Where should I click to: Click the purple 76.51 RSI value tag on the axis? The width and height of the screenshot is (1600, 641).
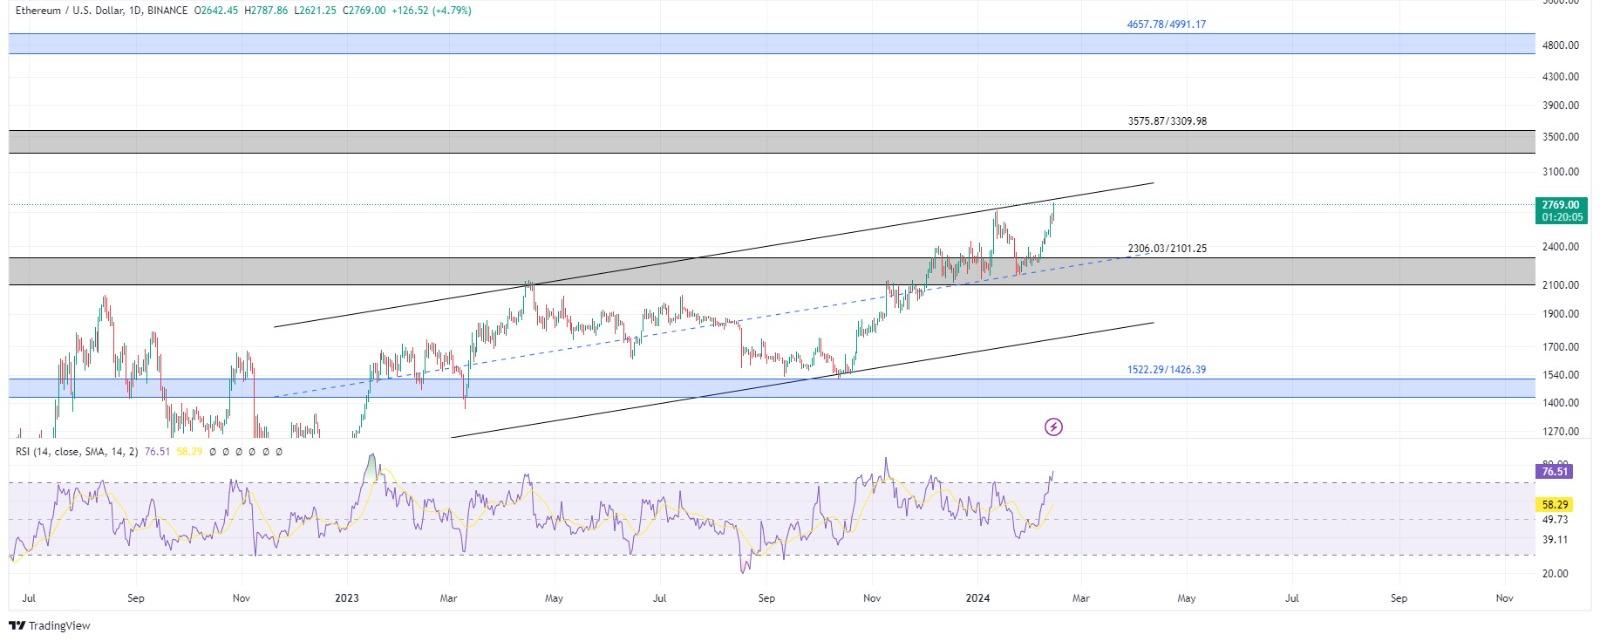(x=1554, y=471)
